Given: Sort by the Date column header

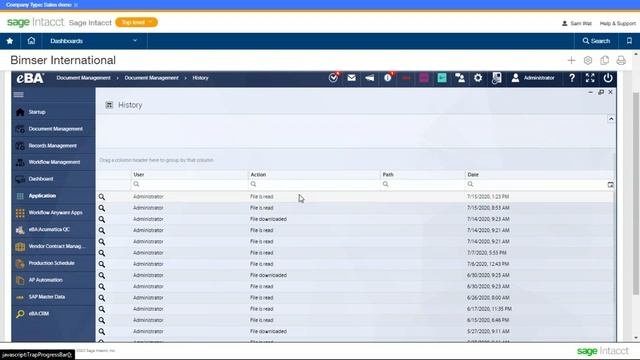Looking at the screenshot, I should click(x=540, y=174).
